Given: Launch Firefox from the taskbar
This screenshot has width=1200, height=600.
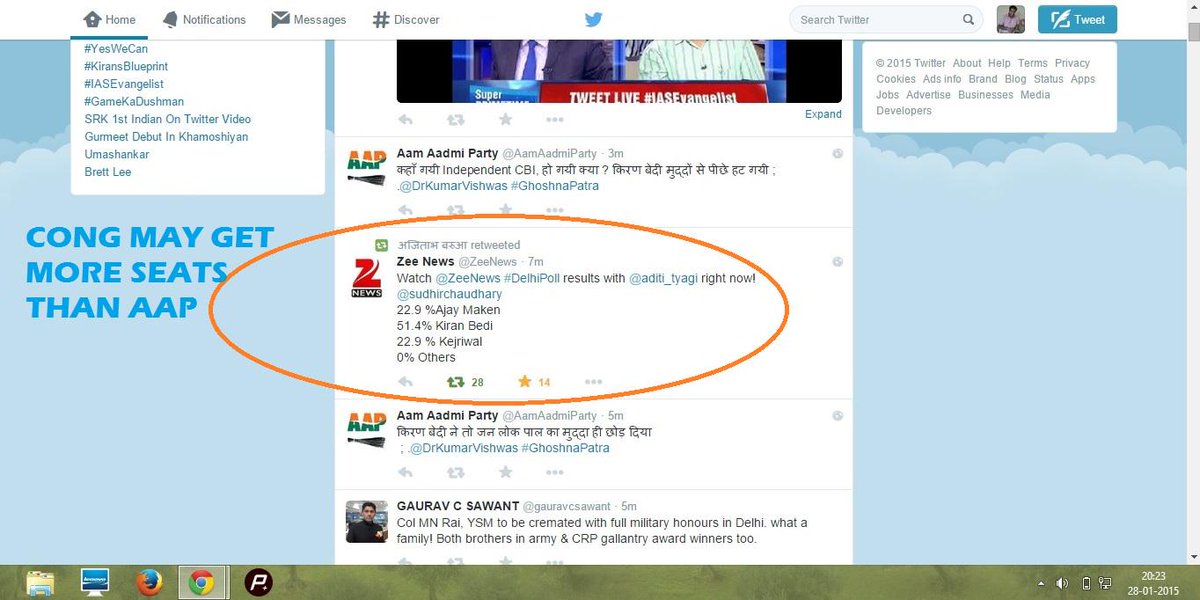Looking at the screenshot, I should [x=149, y=582].
